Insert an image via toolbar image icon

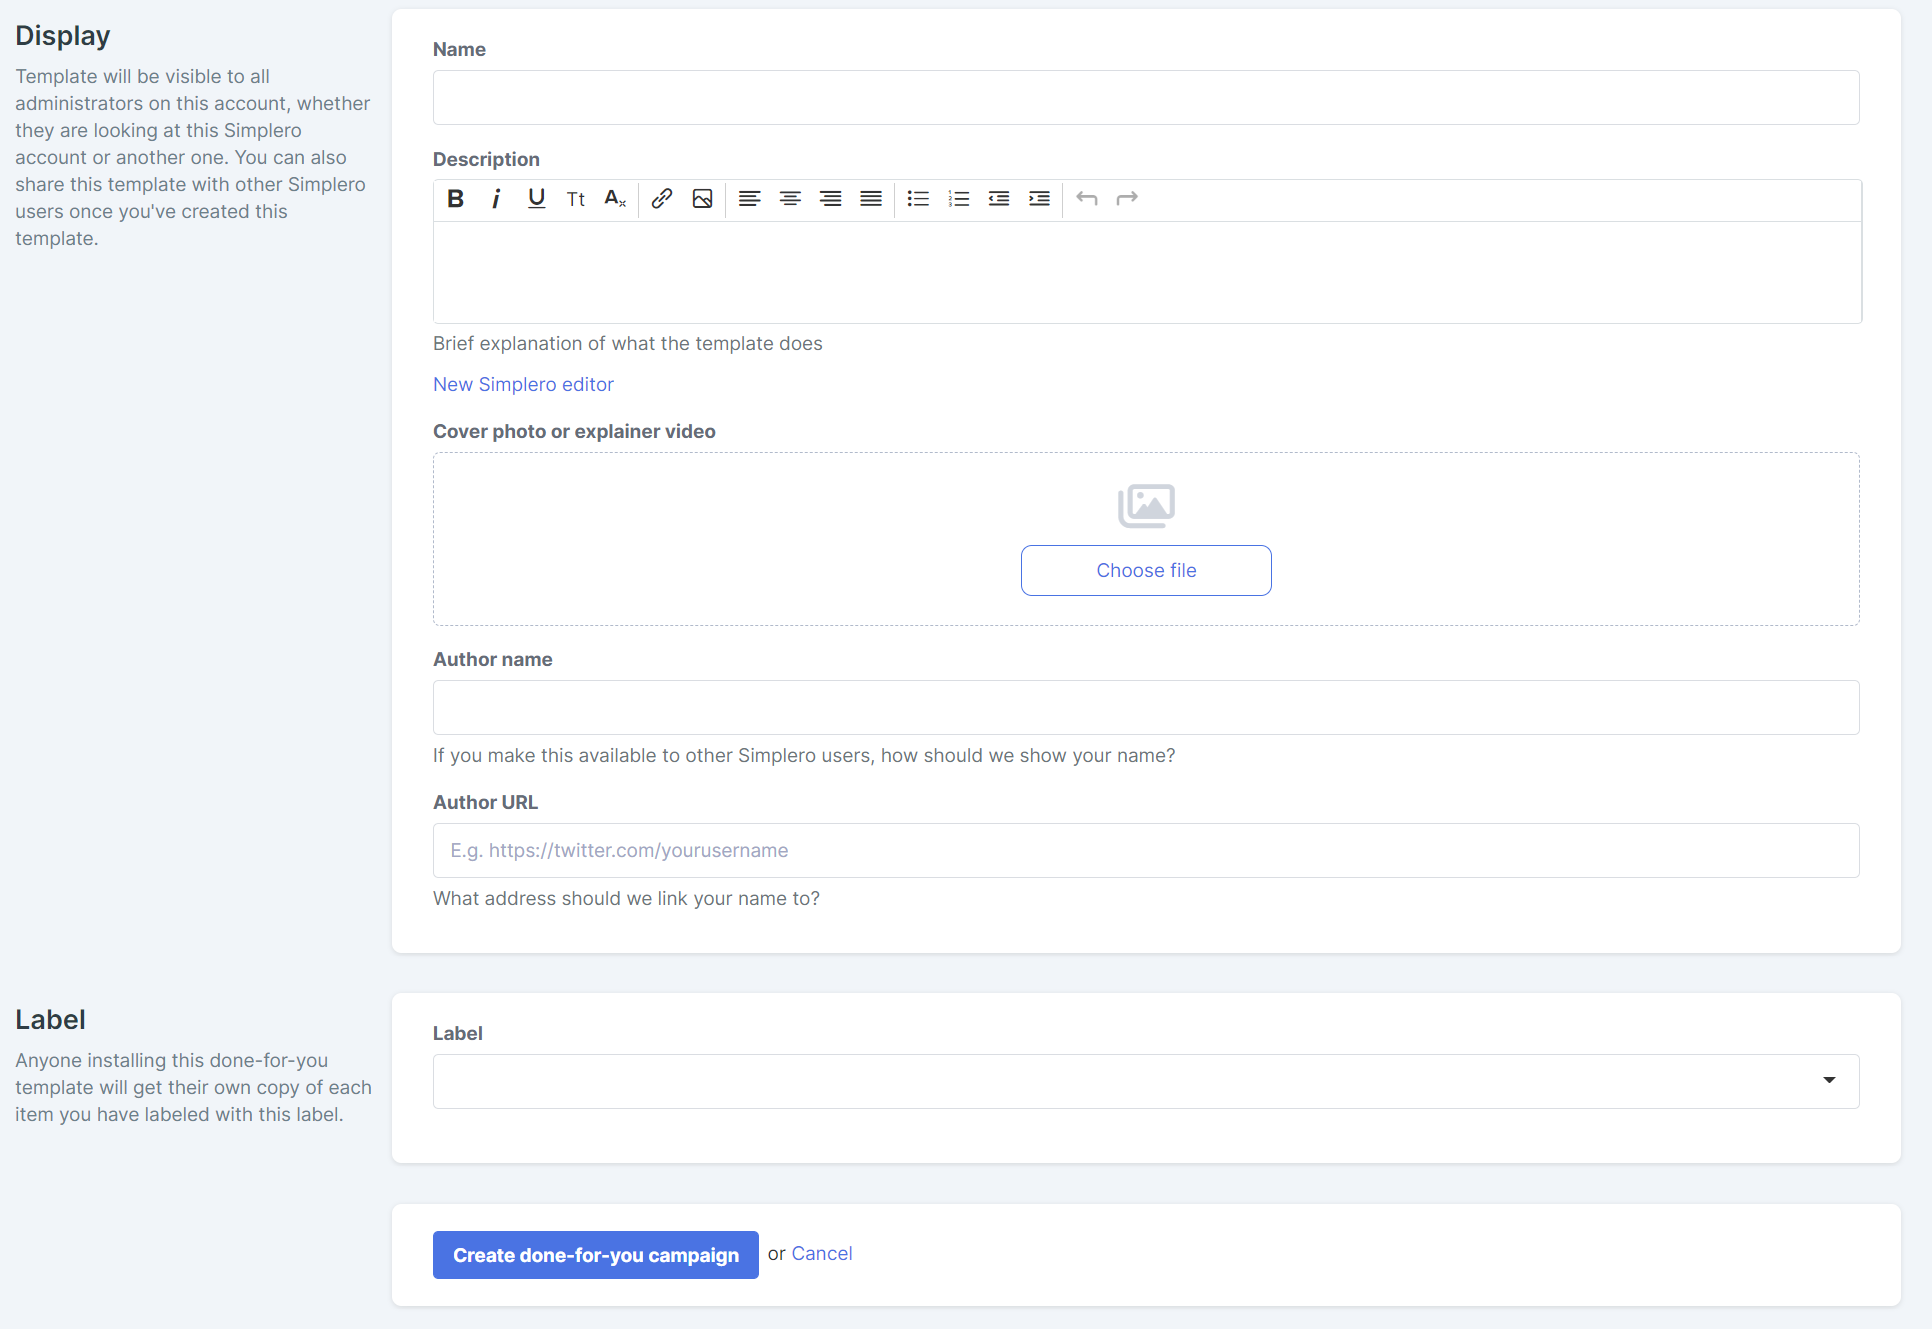[x=703, y=199]
